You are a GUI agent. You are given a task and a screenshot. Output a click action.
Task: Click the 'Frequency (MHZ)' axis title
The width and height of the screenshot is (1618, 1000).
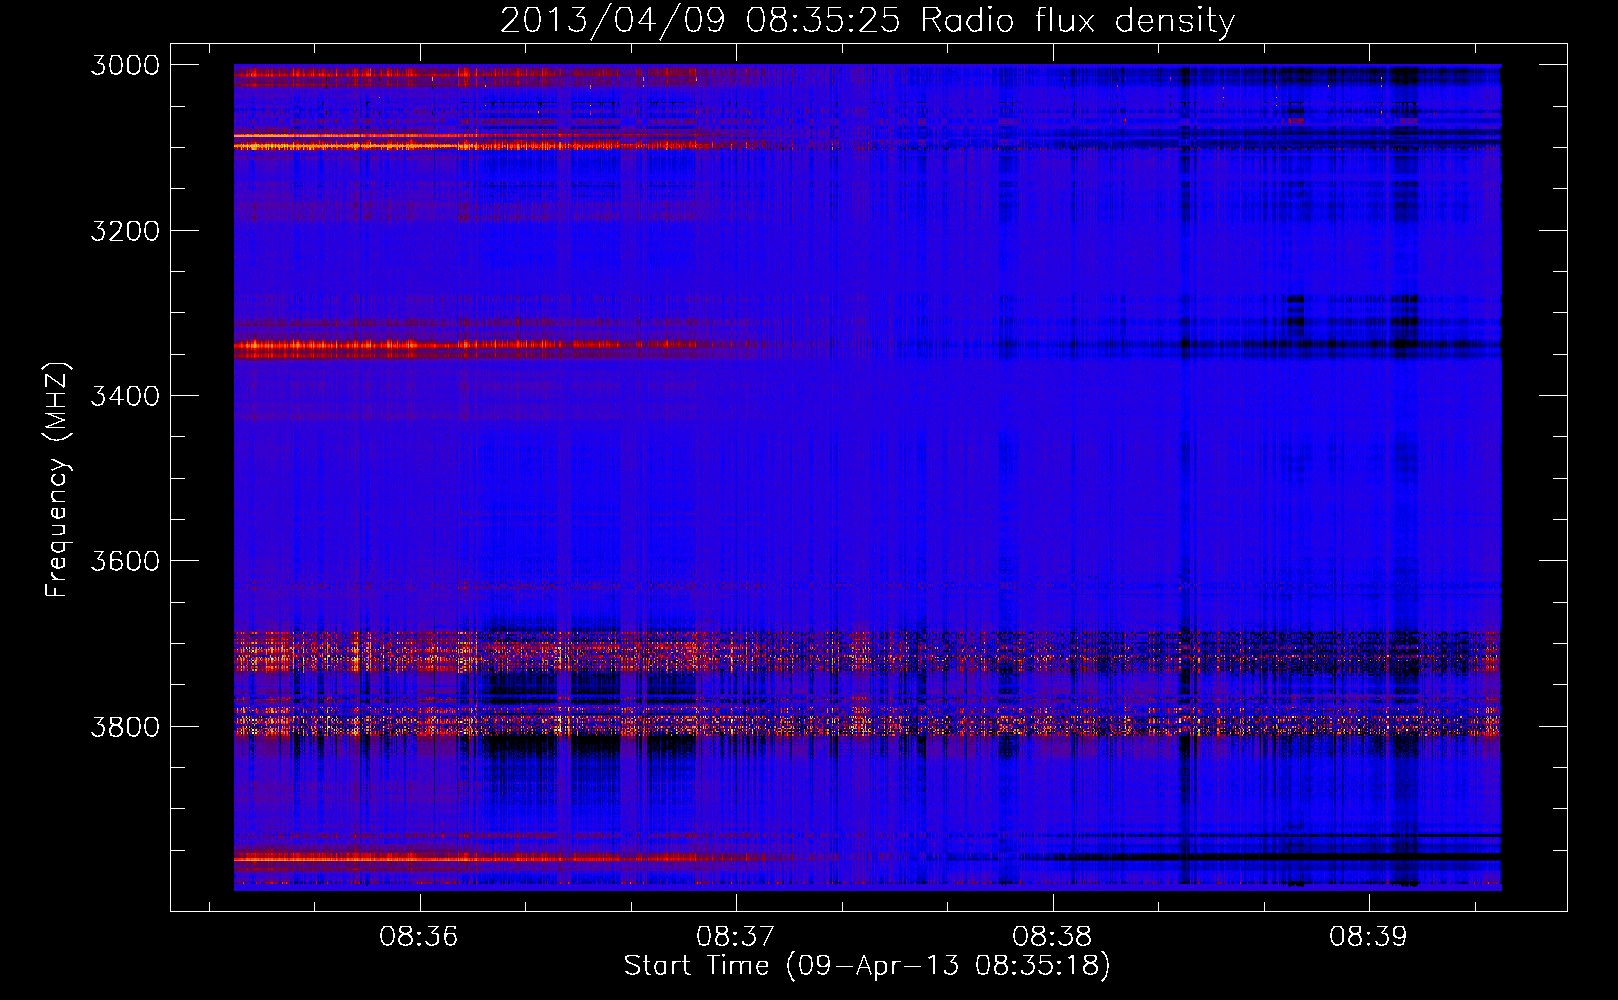pos(57,480)
